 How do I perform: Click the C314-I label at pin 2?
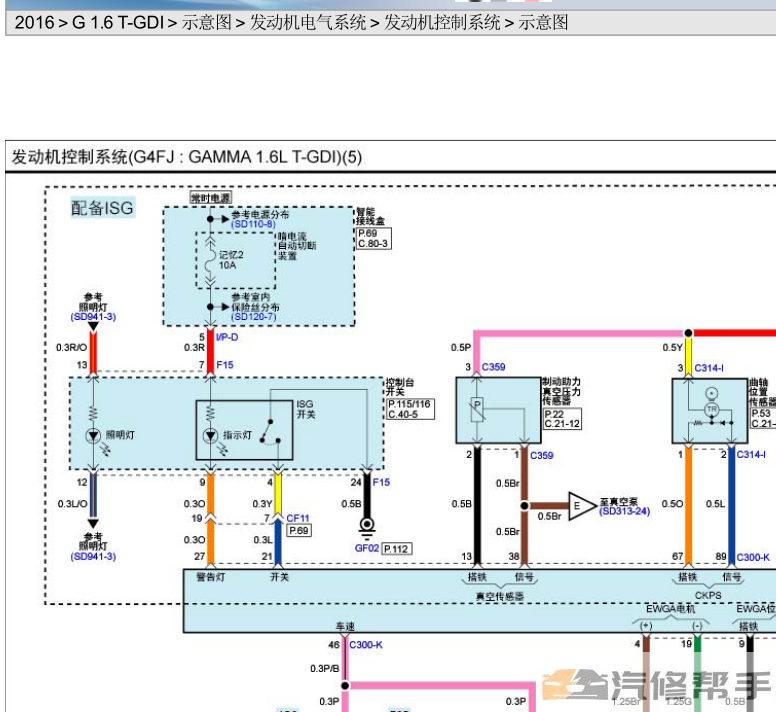pos(751,454)
